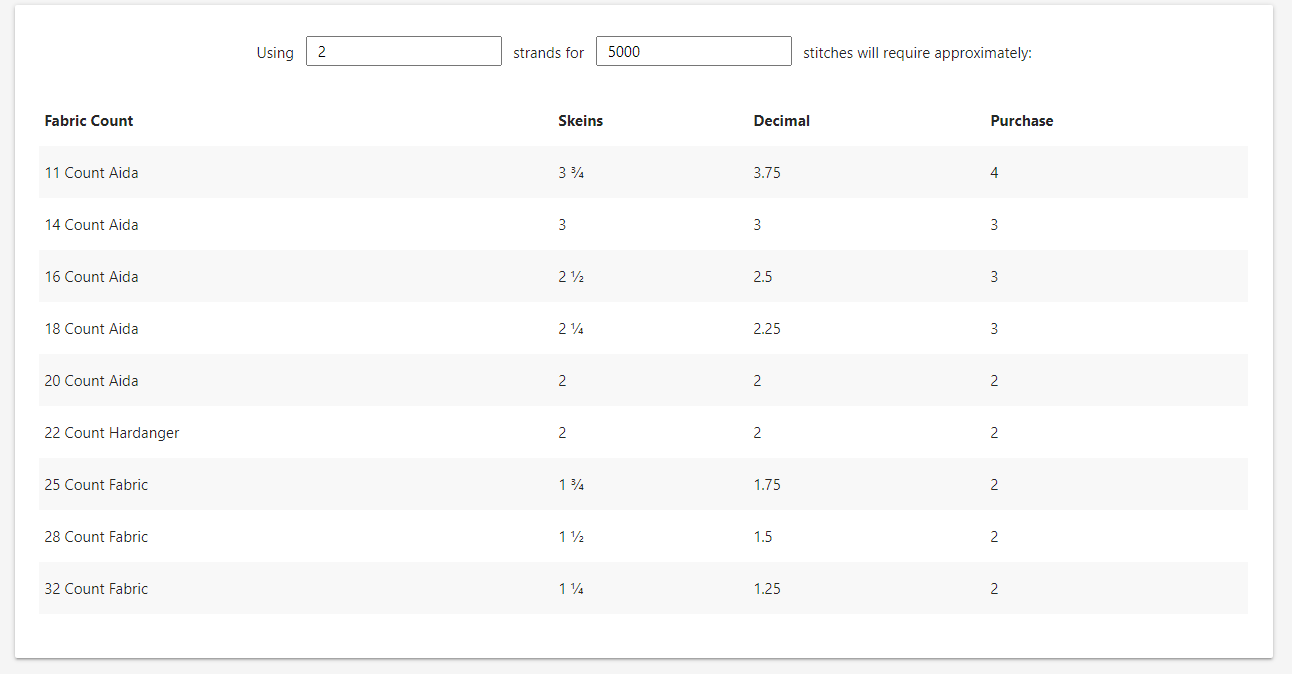The image size is (1292, 674).
Task: Click the 16 Count Aida row label
Action: (x=91, y=276)
